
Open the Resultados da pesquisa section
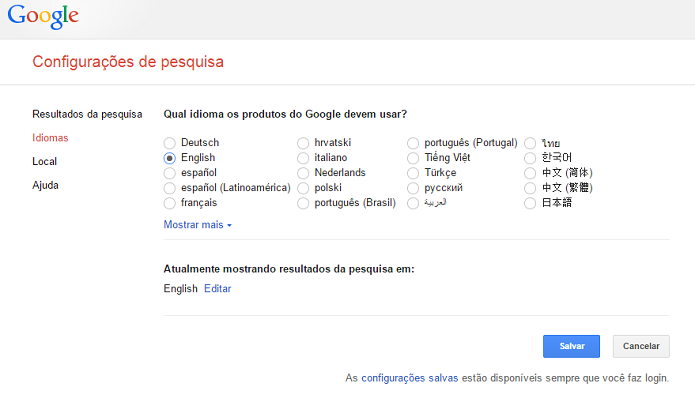tap(87, 114)
